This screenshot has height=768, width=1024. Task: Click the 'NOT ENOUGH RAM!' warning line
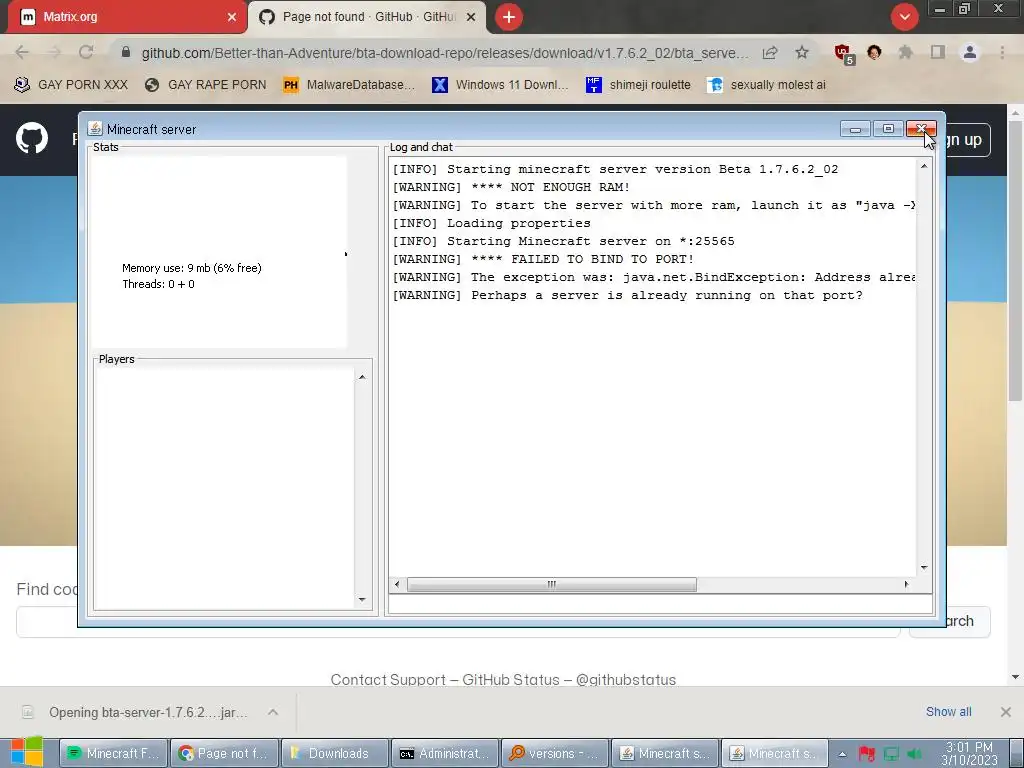(511, 187)
